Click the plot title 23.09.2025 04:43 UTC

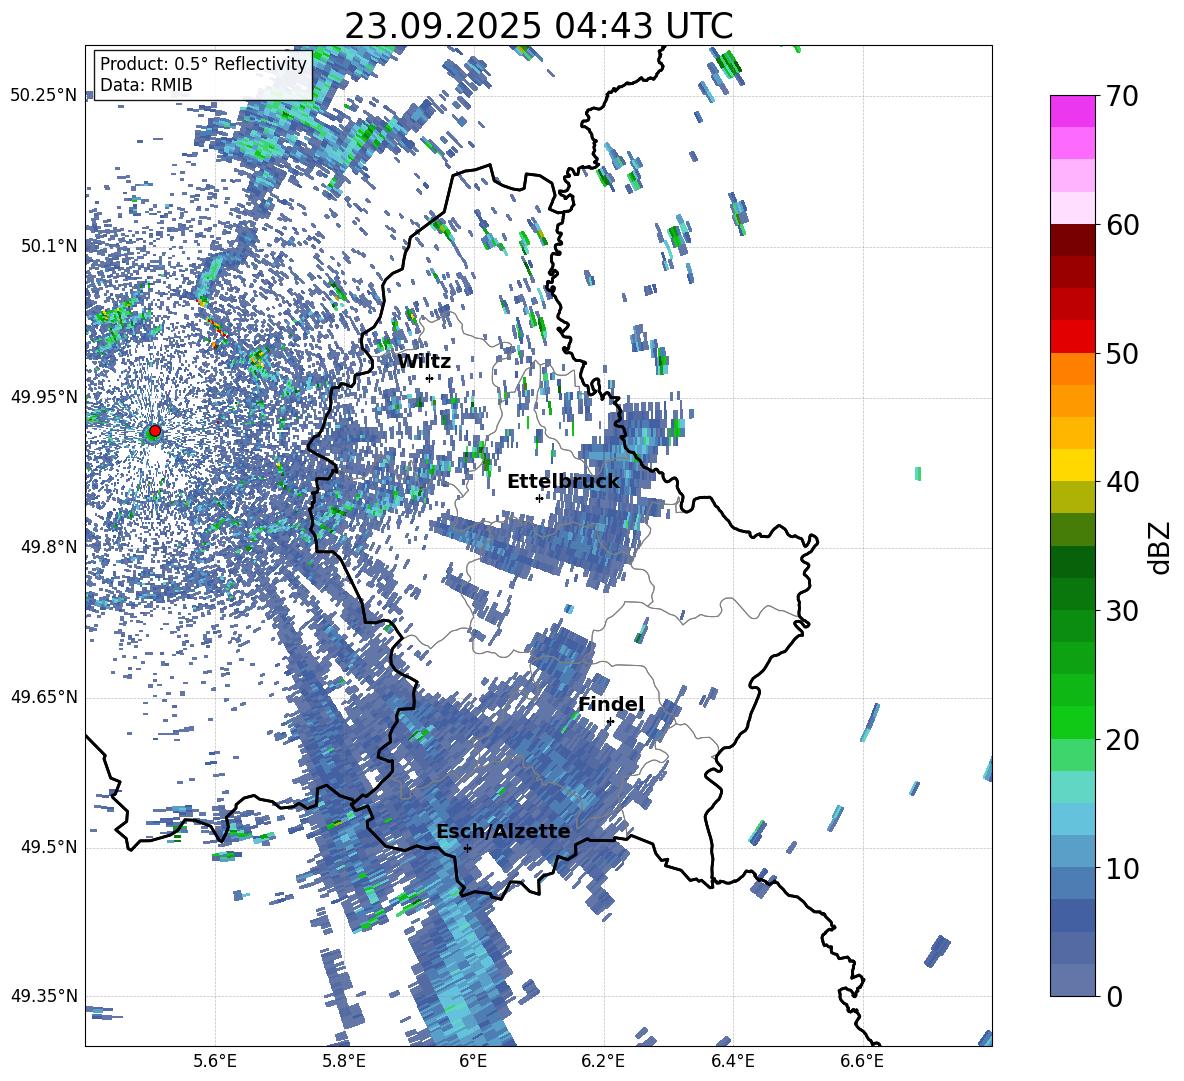(538, 26)
